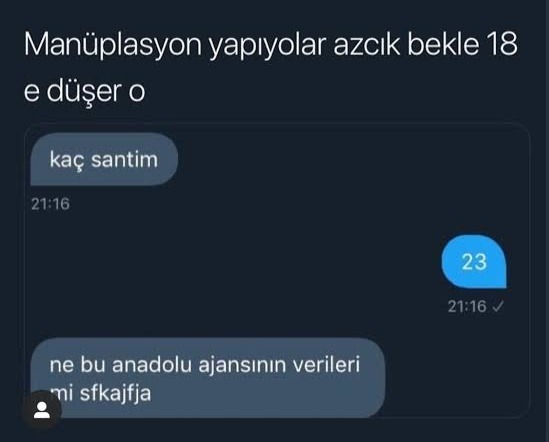
Task: Click the word "azcık" in the tweet
Action: 367,46
